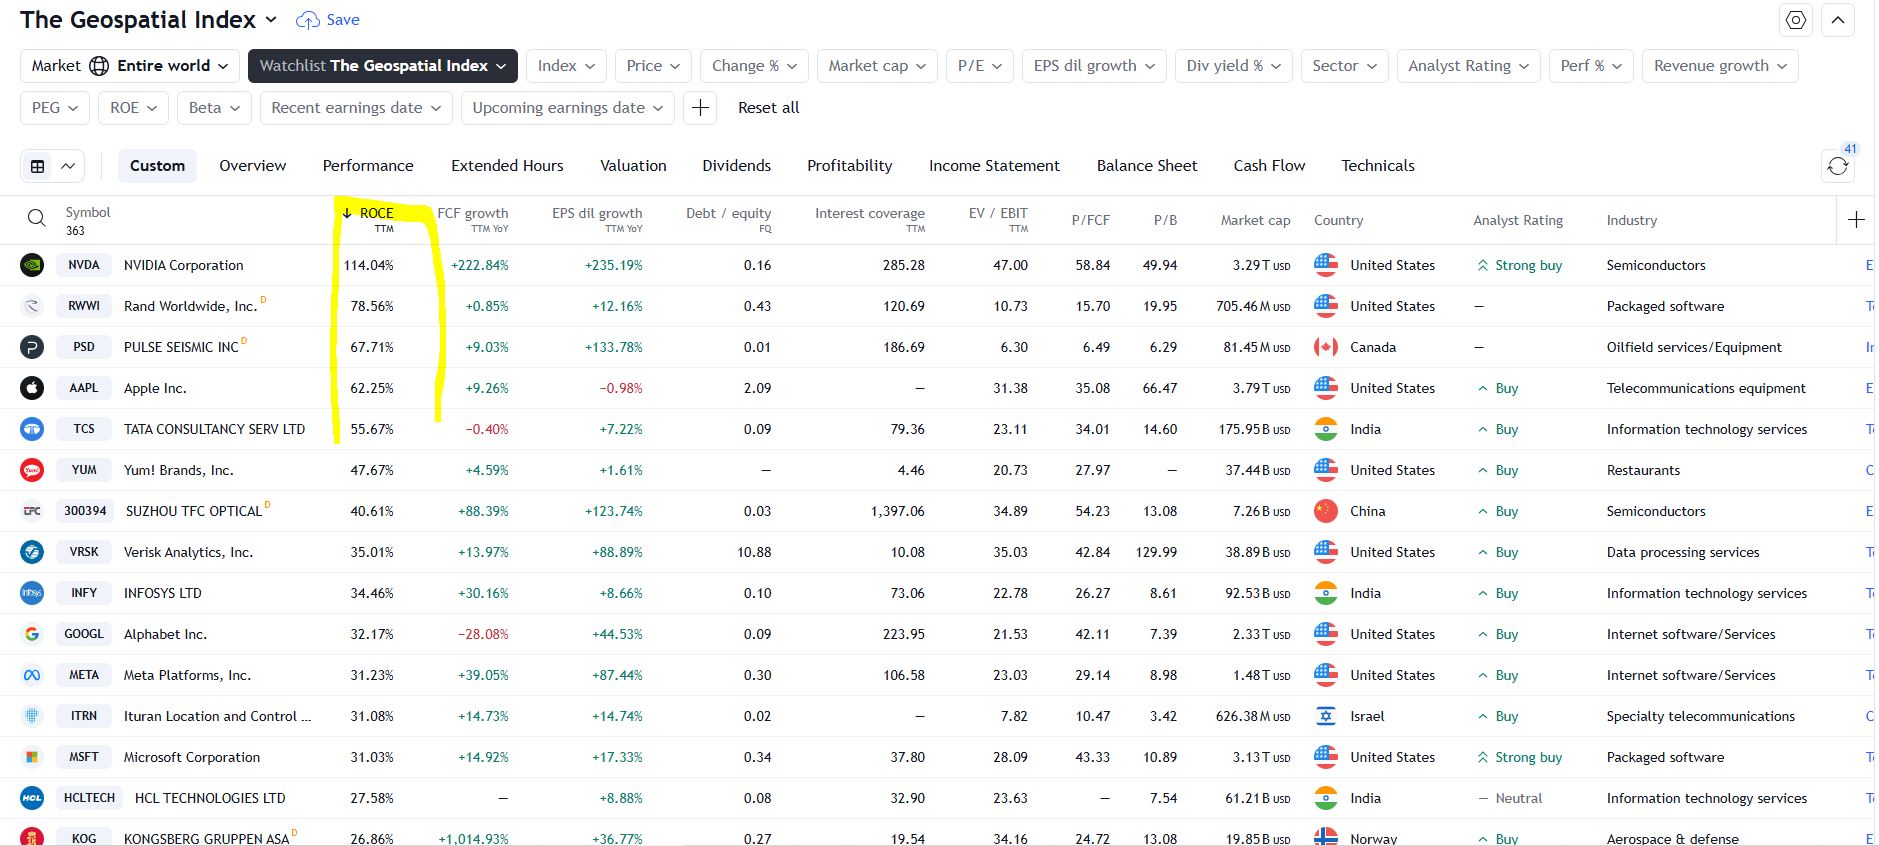Expand the Price filter dropdown

[653, 66]
